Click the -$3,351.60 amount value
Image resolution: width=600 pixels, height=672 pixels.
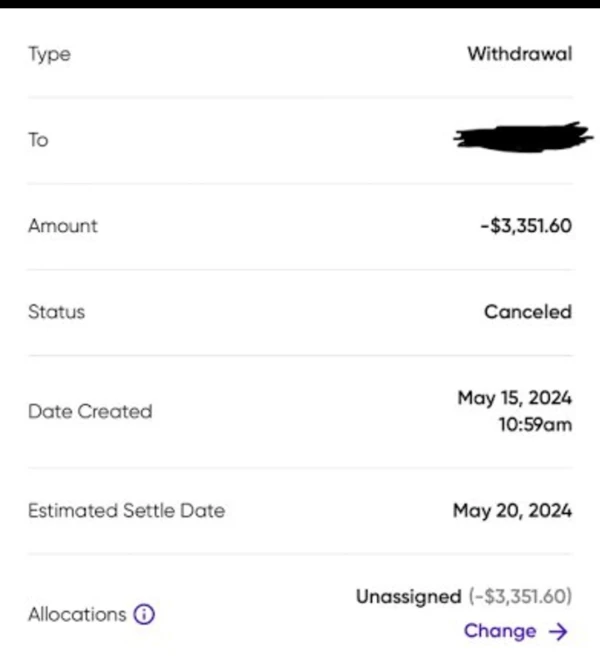[x=525, y=226]
